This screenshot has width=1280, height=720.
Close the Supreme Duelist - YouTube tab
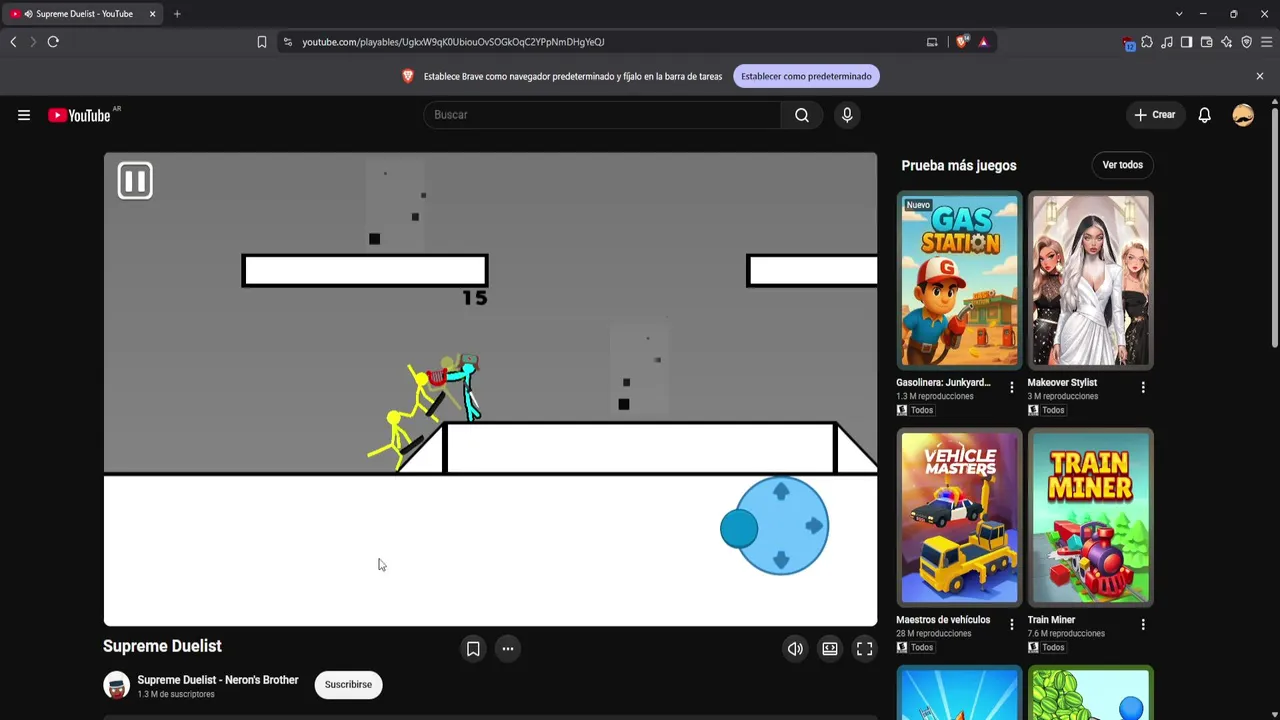pyautogui.click(x=152, y=14)
